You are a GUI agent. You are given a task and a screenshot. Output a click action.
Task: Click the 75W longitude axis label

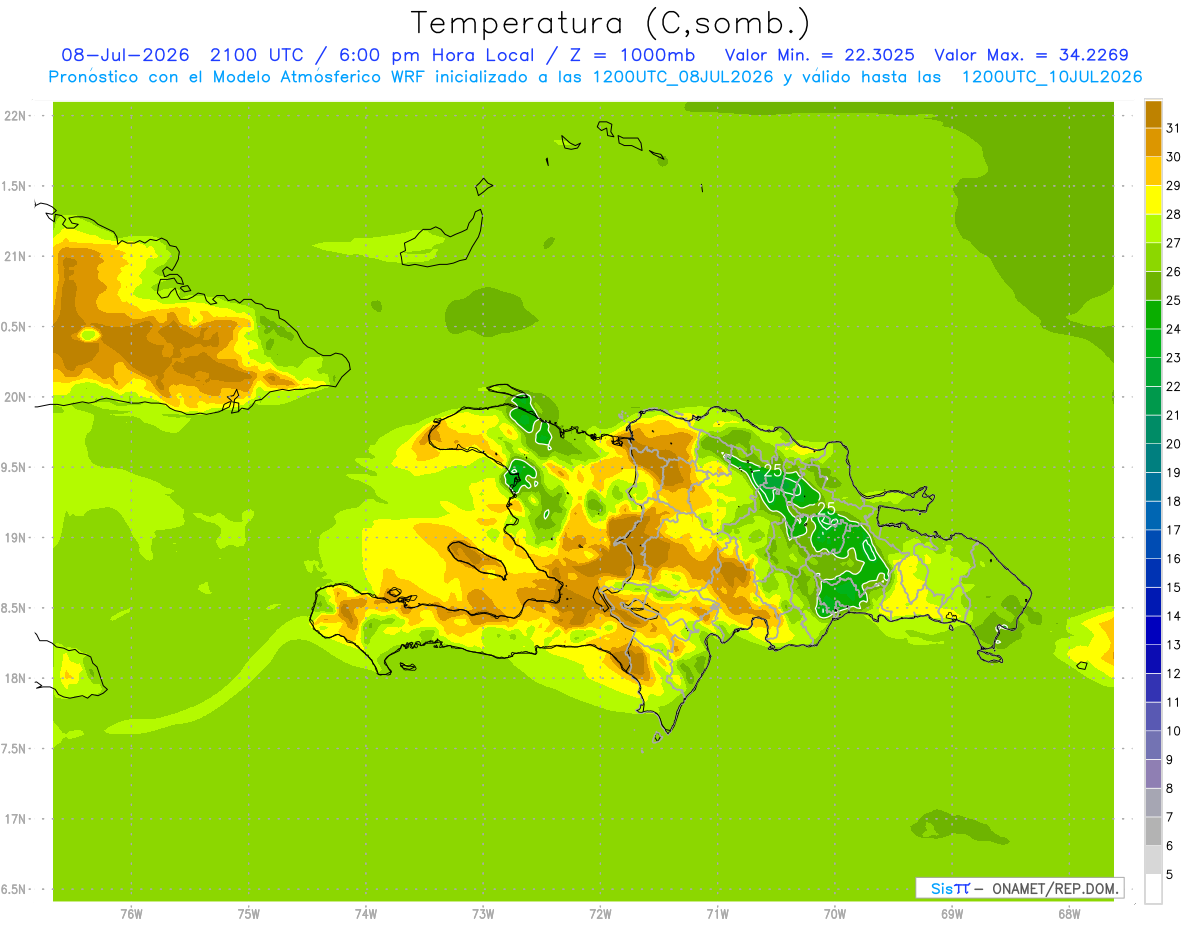(x=249, y=914)
